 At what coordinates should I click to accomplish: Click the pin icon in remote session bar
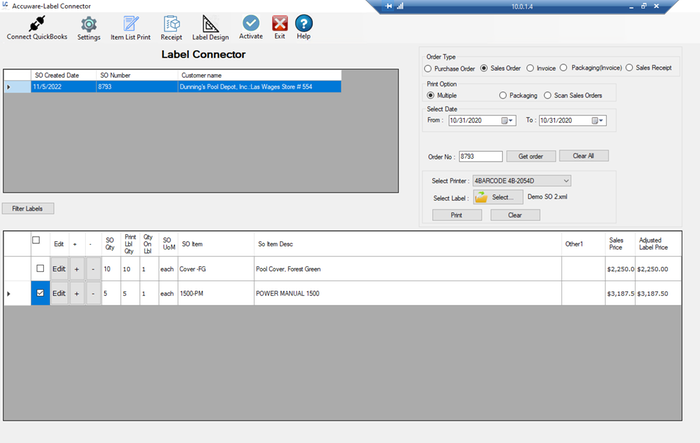389,6
